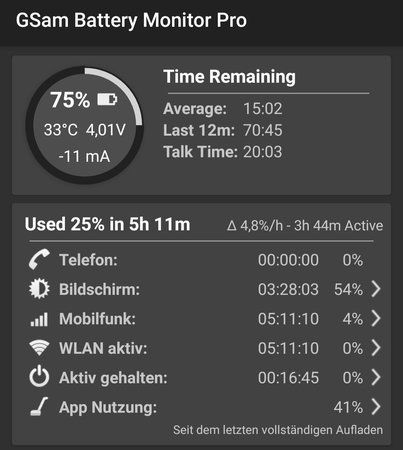Expand Bildschirm details with its chevron
Image resolution: width=403 pixels, height=450 pixels.
click(x=376, y=289)
